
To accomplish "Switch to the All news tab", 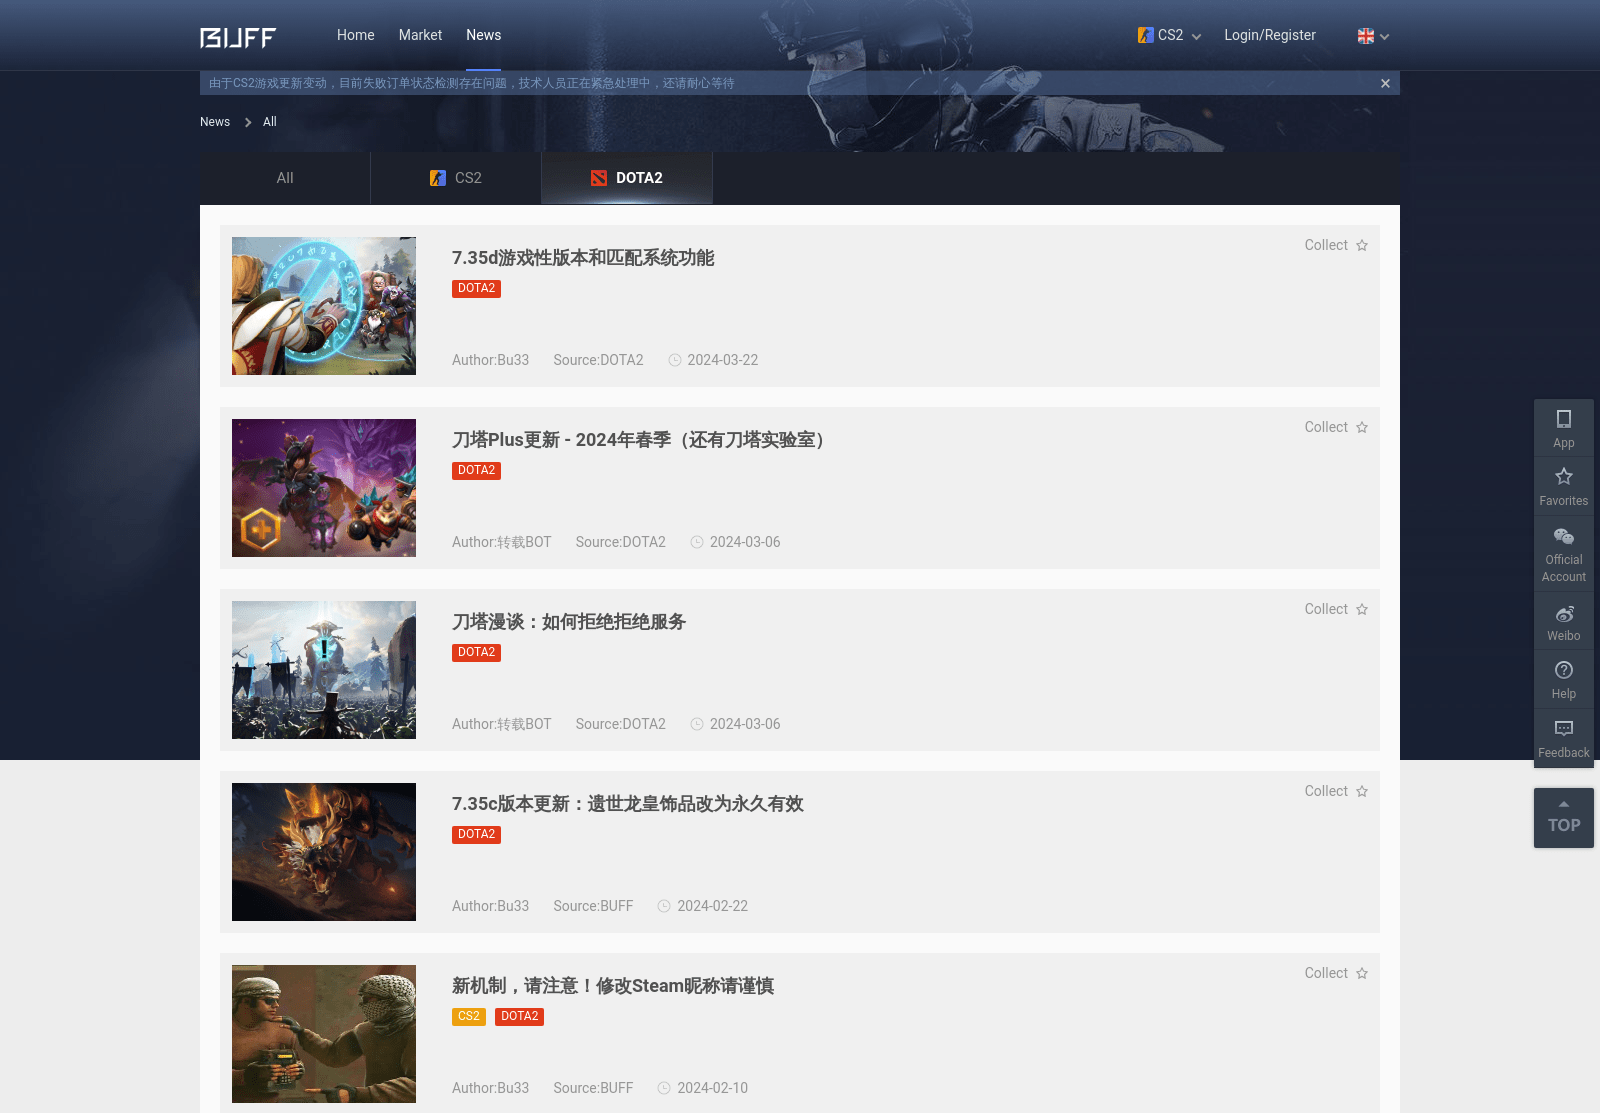I will (285, 178).
